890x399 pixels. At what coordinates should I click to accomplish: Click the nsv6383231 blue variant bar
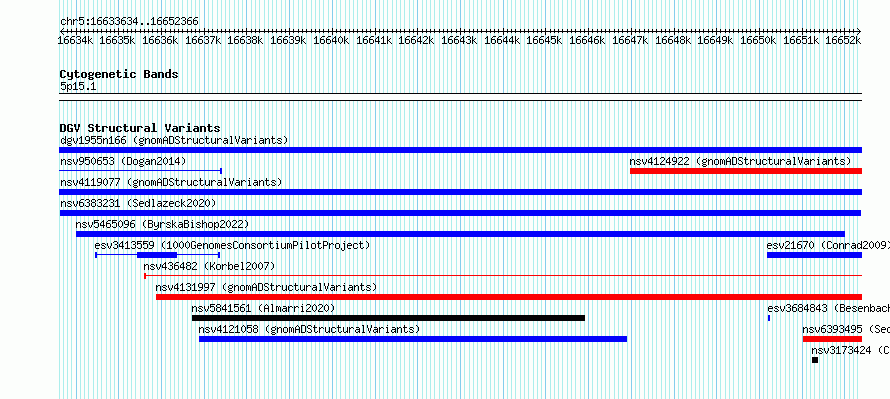pos(460,213)
